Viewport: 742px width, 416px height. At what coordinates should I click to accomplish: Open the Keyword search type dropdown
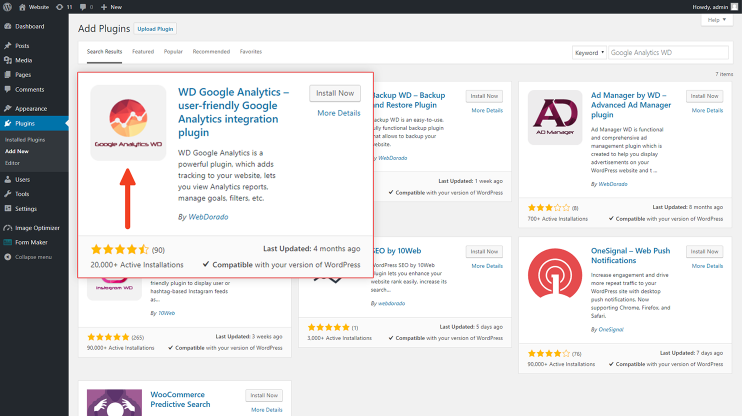(x=589, y=53)
